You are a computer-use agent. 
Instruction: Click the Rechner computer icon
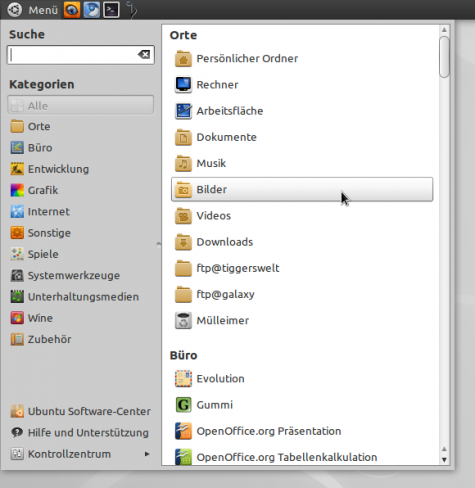[183, 85]
